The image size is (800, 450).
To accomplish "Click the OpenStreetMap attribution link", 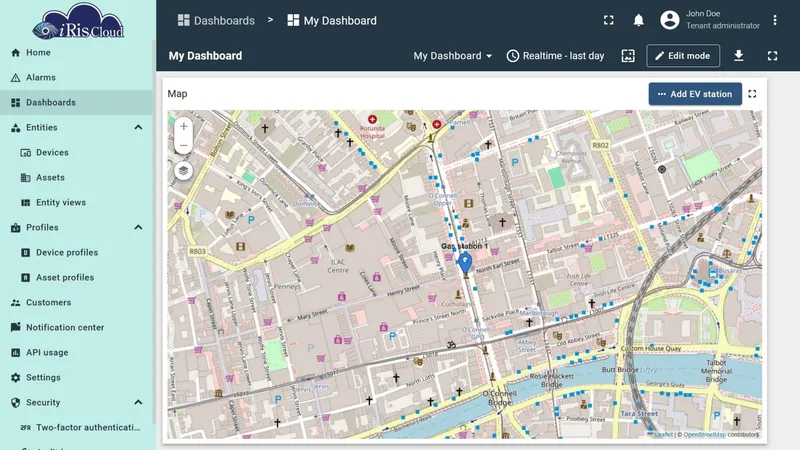I will (704, 435).
